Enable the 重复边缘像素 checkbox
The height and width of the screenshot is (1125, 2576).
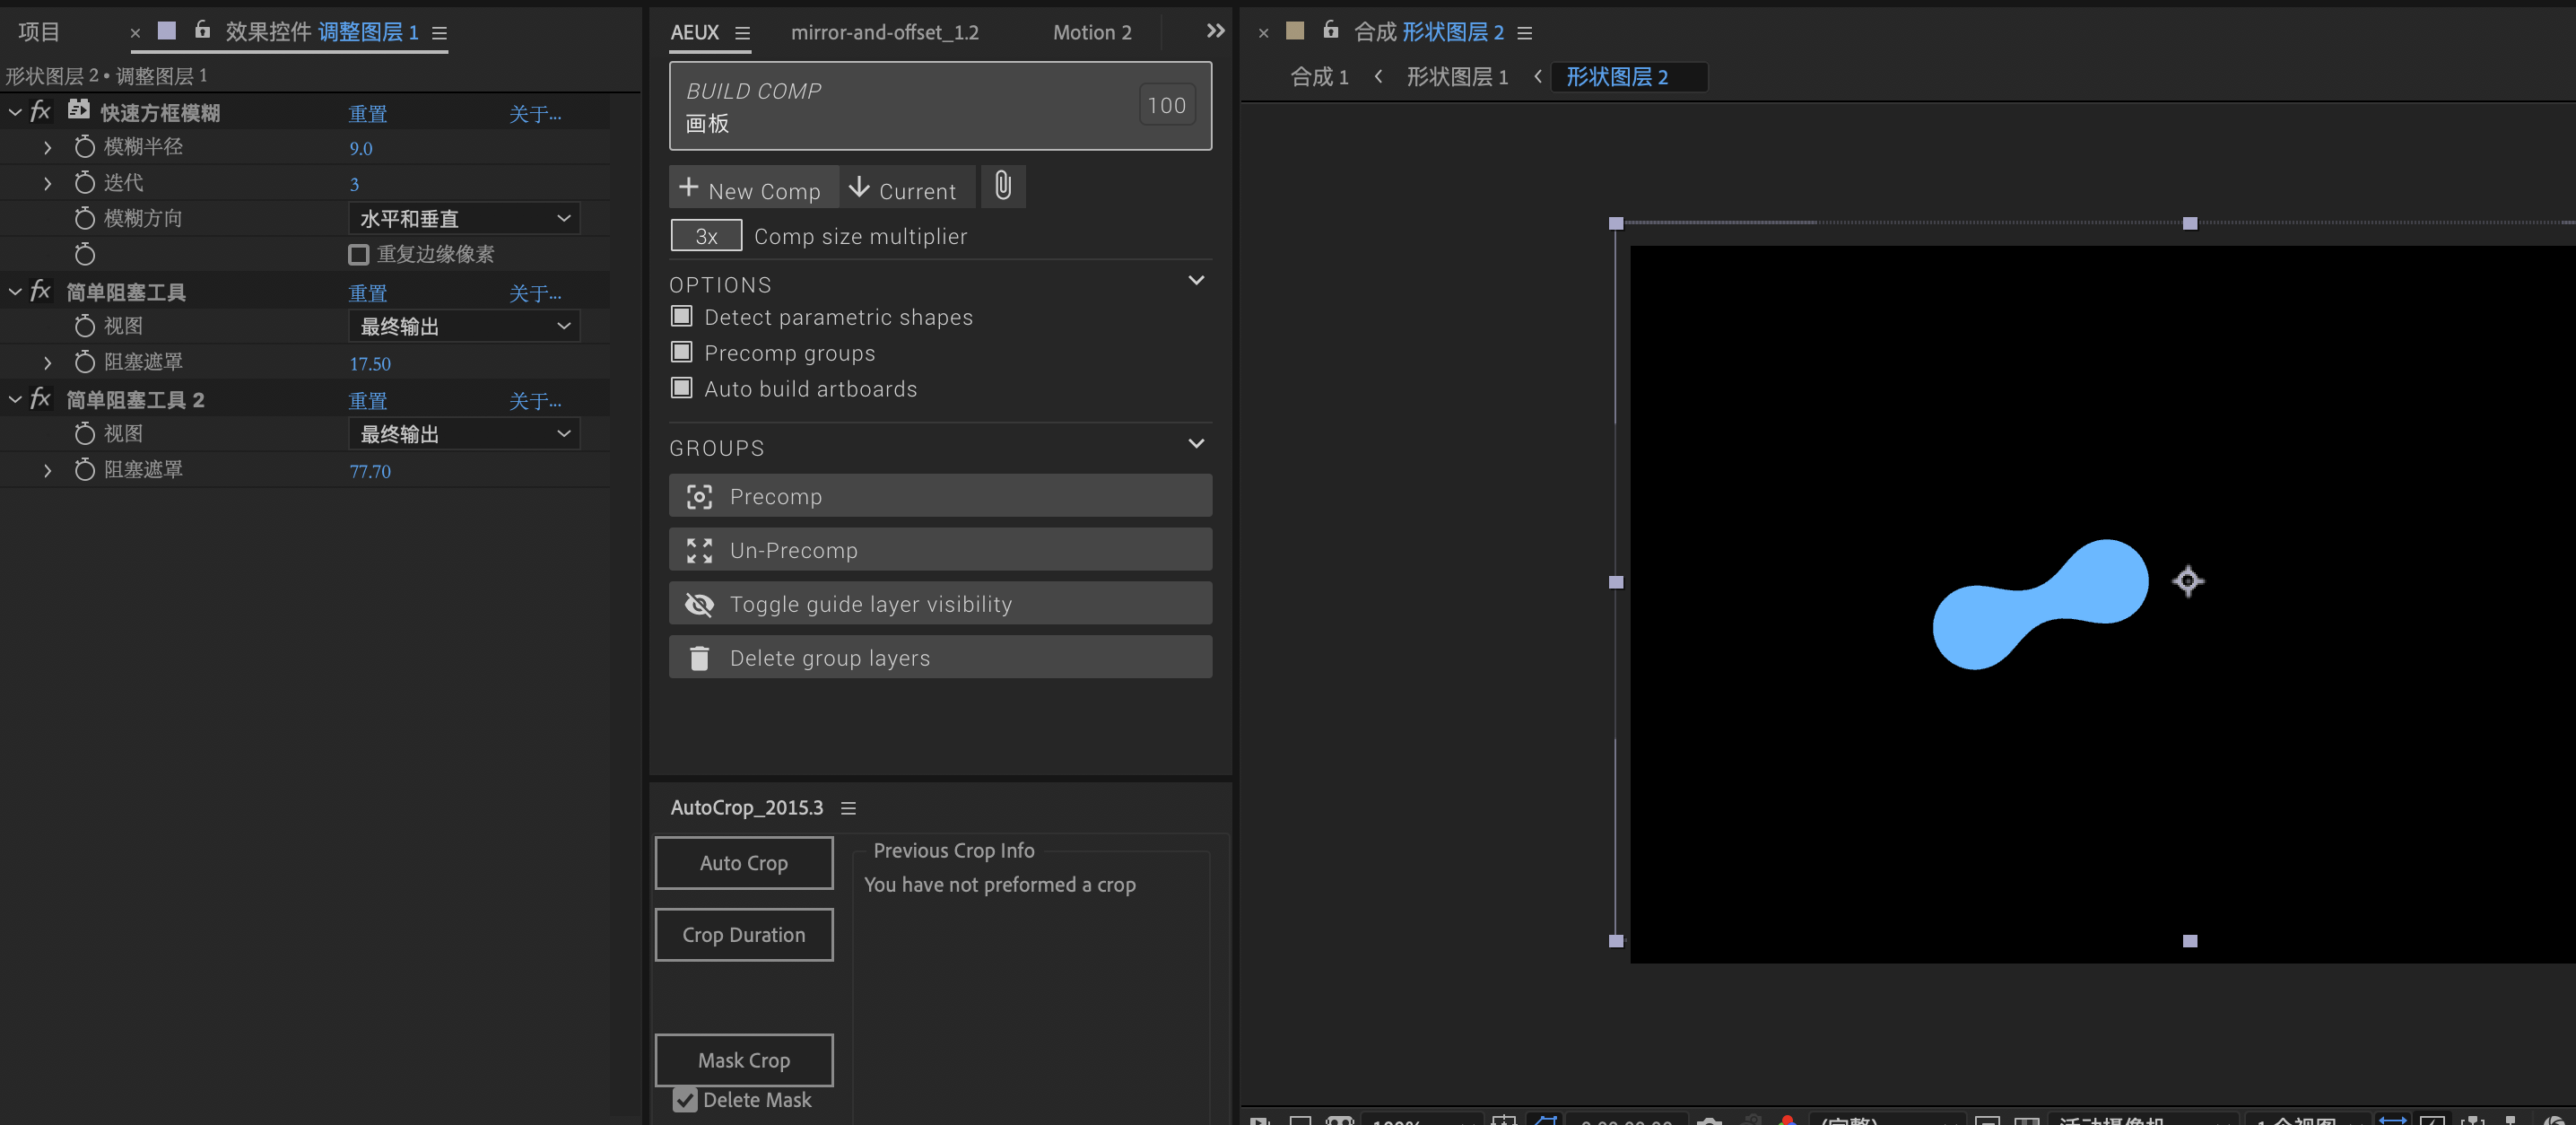(358, 255)
